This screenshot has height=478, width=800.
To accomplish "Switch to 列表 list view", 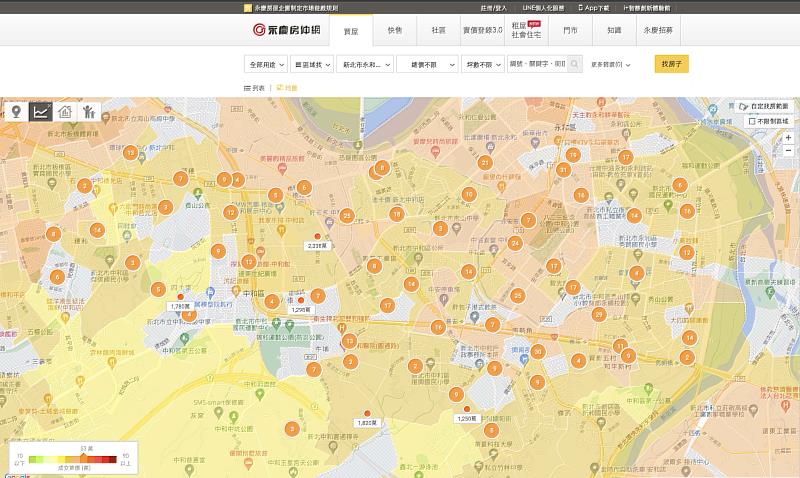I will point(255,88).
